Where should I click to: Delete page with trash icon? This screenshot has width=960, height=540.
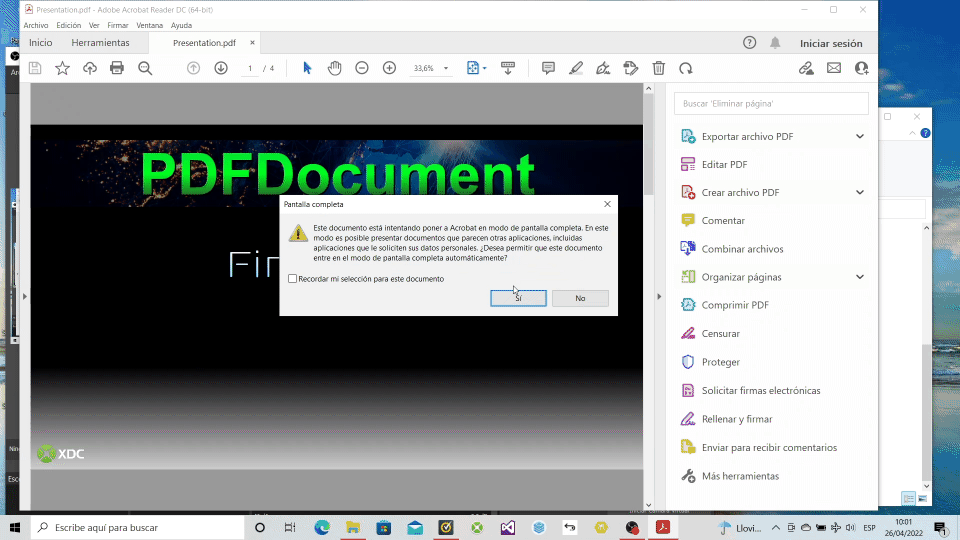[x=659, y=68]
